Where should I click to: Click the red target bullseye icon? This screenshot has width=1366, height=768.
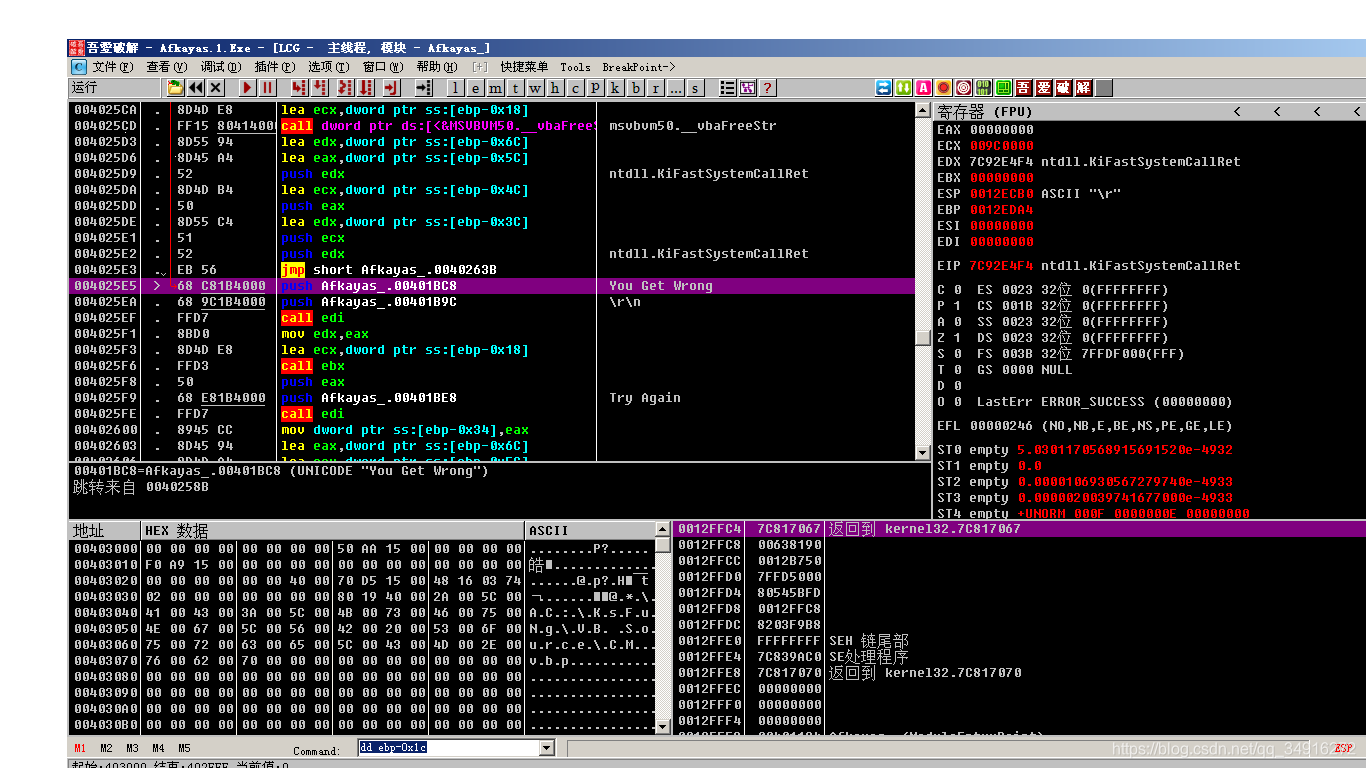[963, 88]
